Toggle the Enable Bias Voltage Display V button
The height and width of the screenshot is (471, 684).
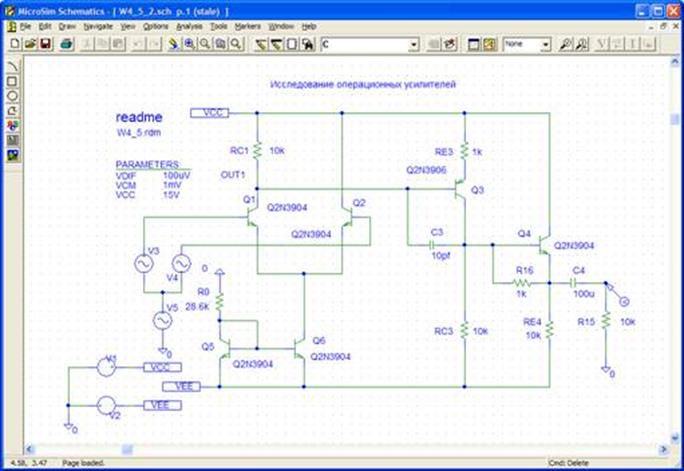coord(602,44)
